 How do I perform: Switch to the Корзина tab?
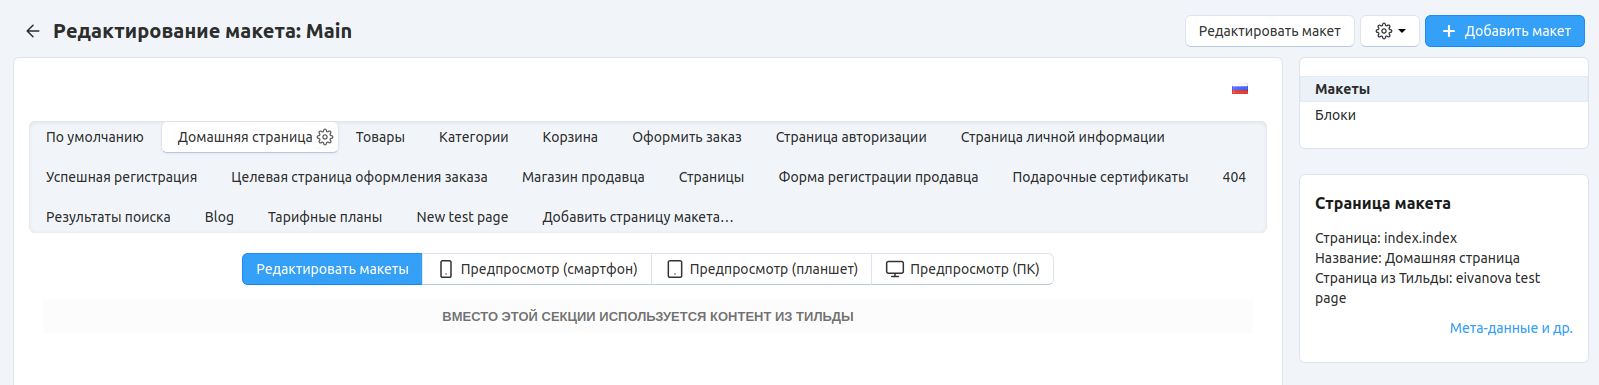pos(570,137)
